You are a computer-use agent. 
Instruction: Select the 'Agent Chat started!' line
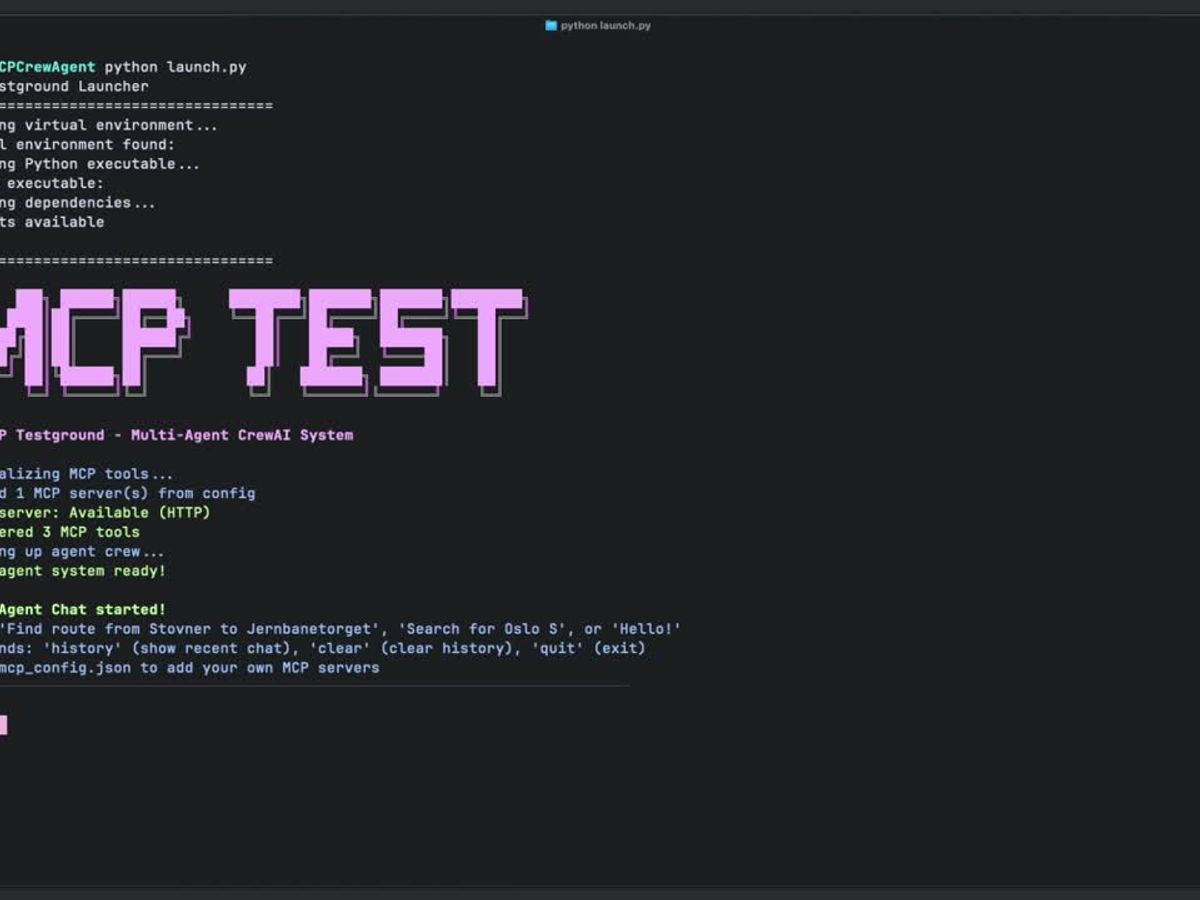pyautogui.click(x=83, y=609)
